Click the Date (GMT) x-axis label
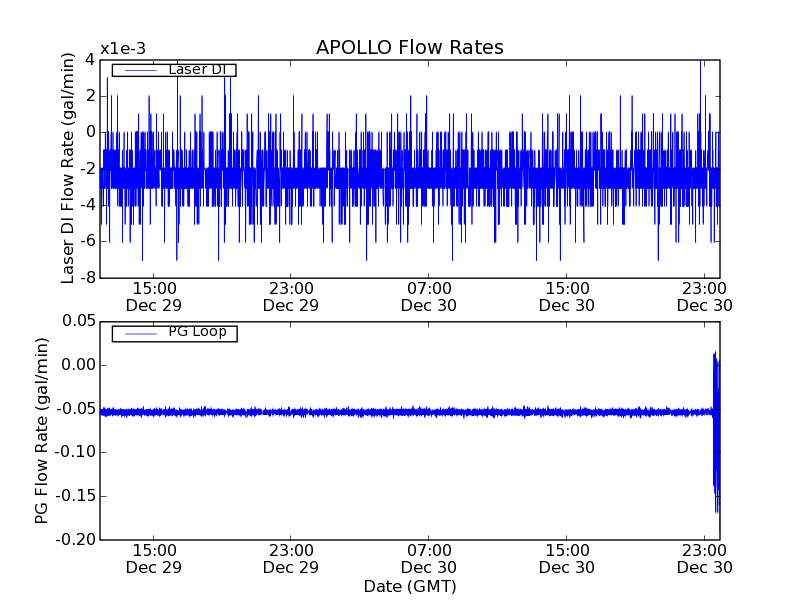This screenshot has width=800, height=600. click(409, 586)
